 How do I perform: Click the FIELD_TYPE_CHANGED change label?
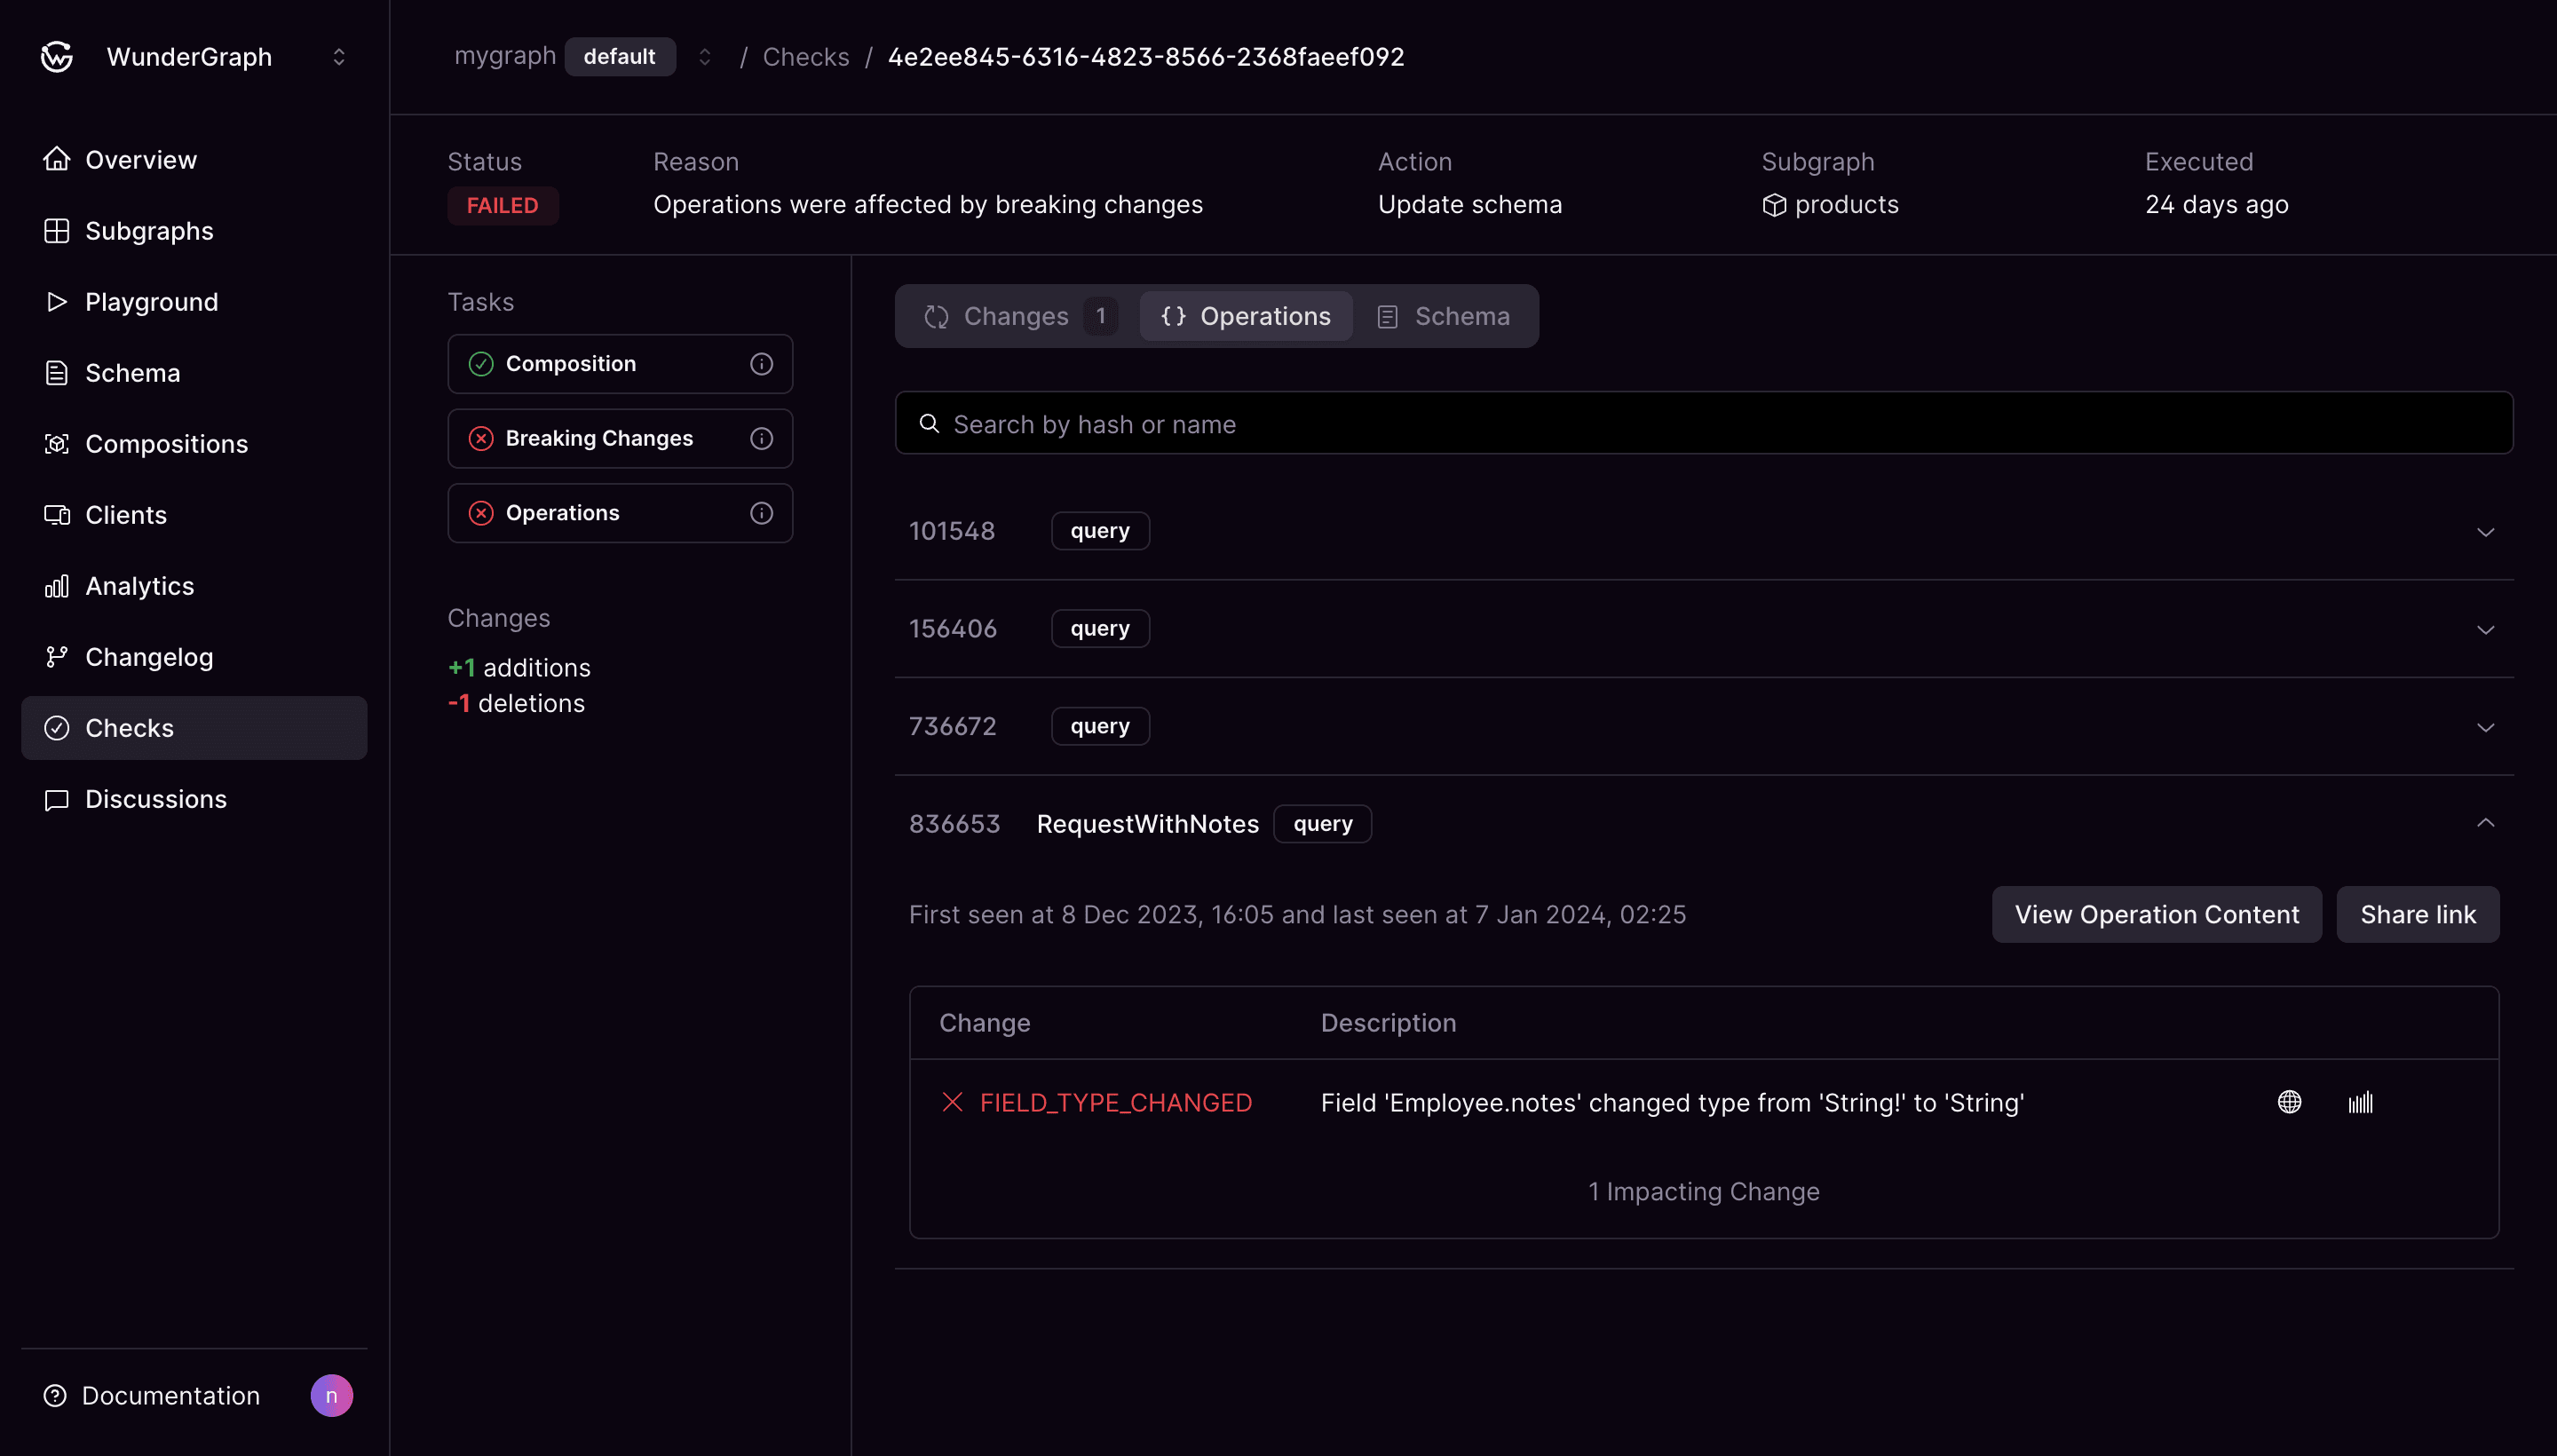coord(1116,1102)
